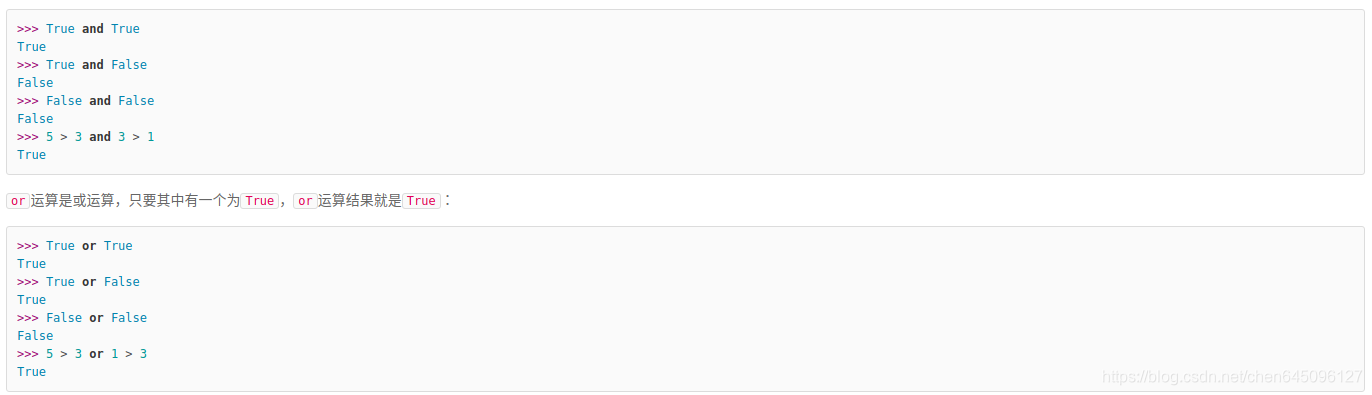
Task: Click the inline 'True' tag after 其中有一个为
Action: [259, 201]
